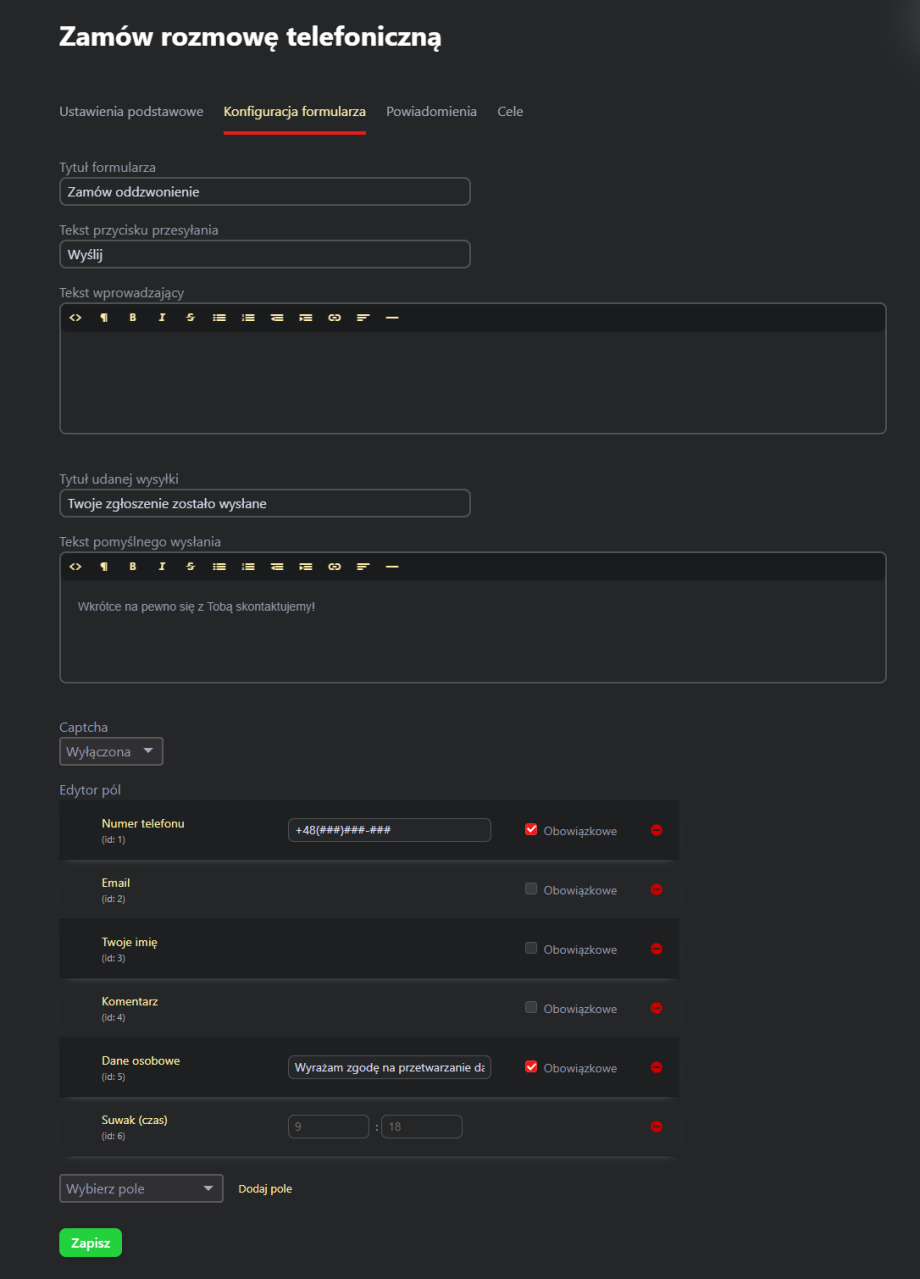Click the Dodaj pole link

pos(265,1189)
